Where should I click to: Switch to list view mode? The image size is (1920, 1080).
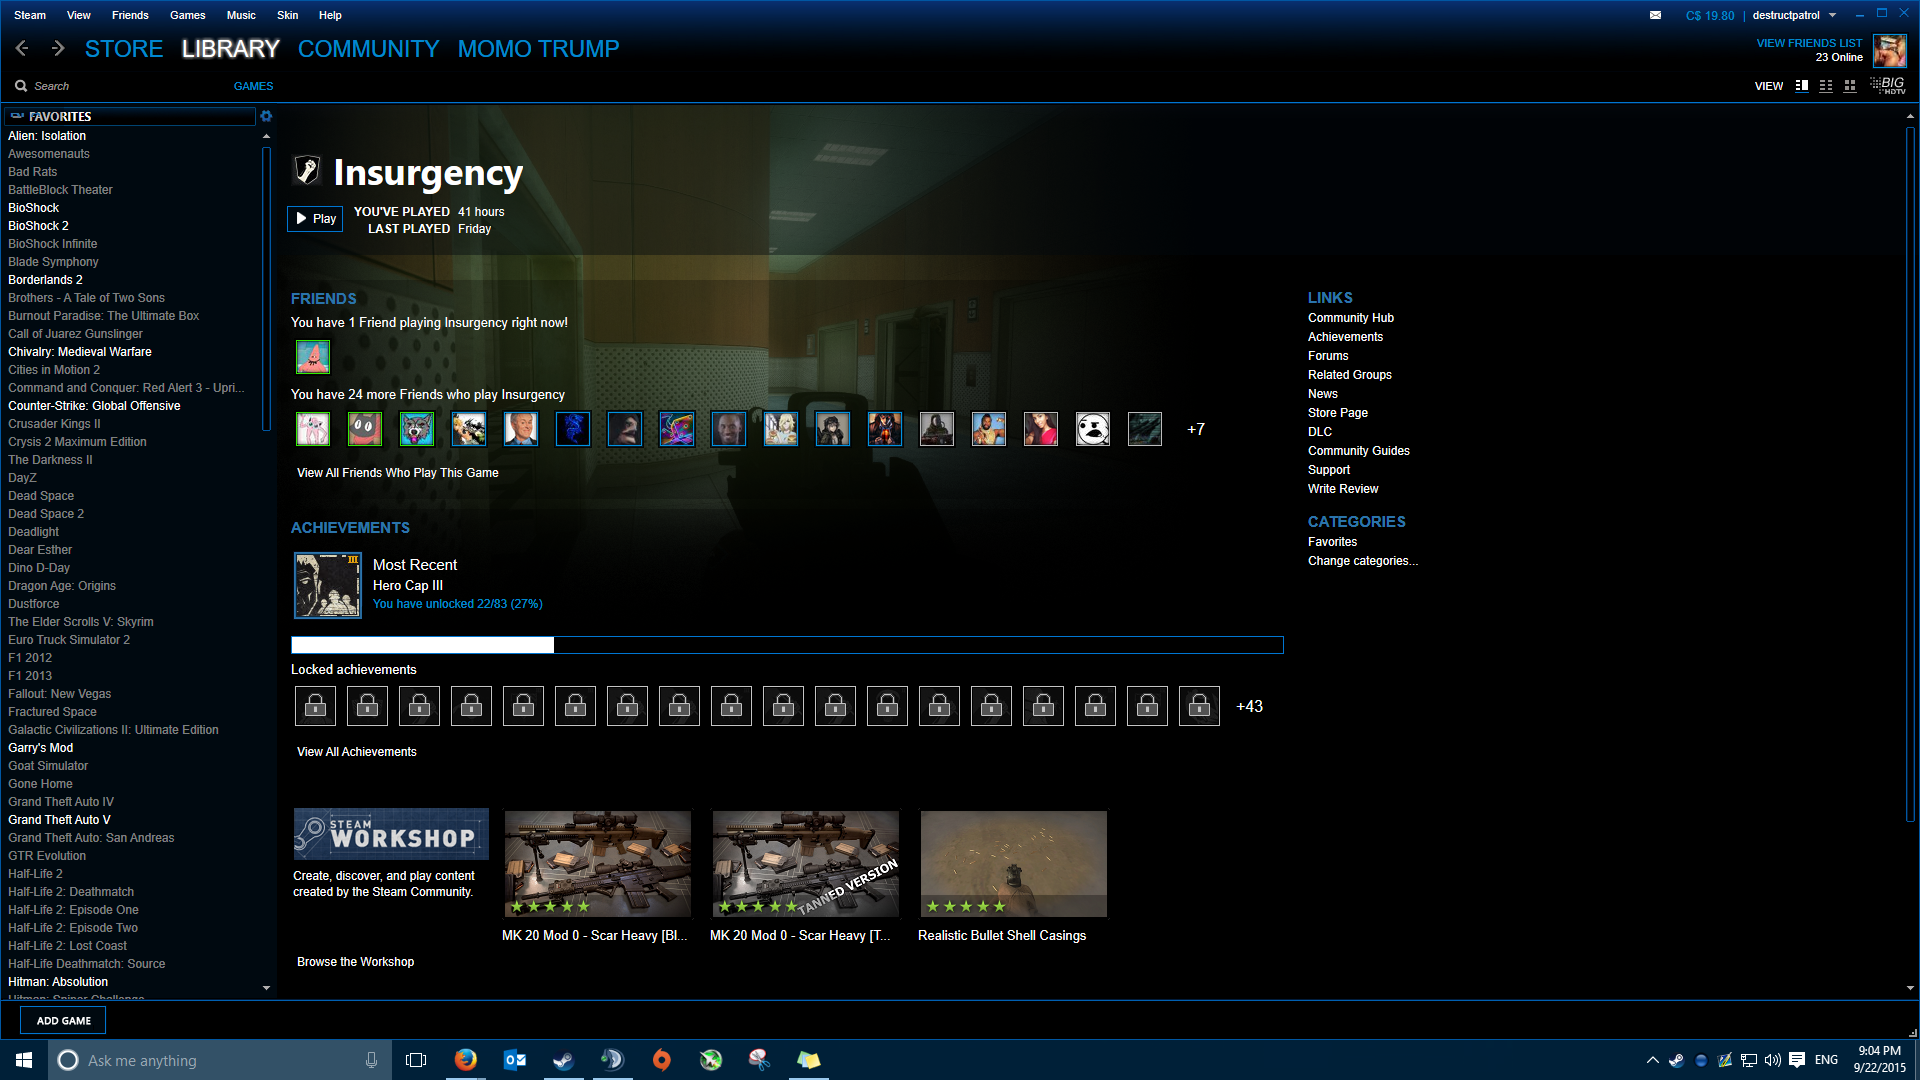tap(1826, 86)
